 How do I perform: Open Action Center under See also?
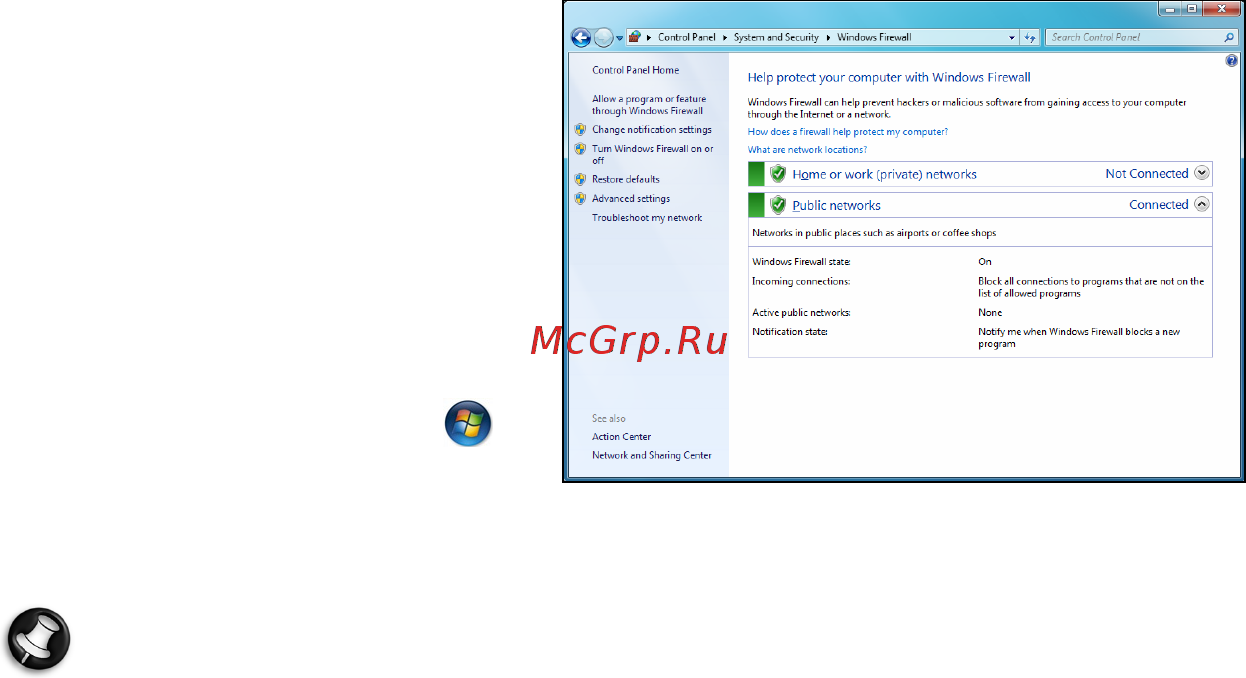coord(621,436)
